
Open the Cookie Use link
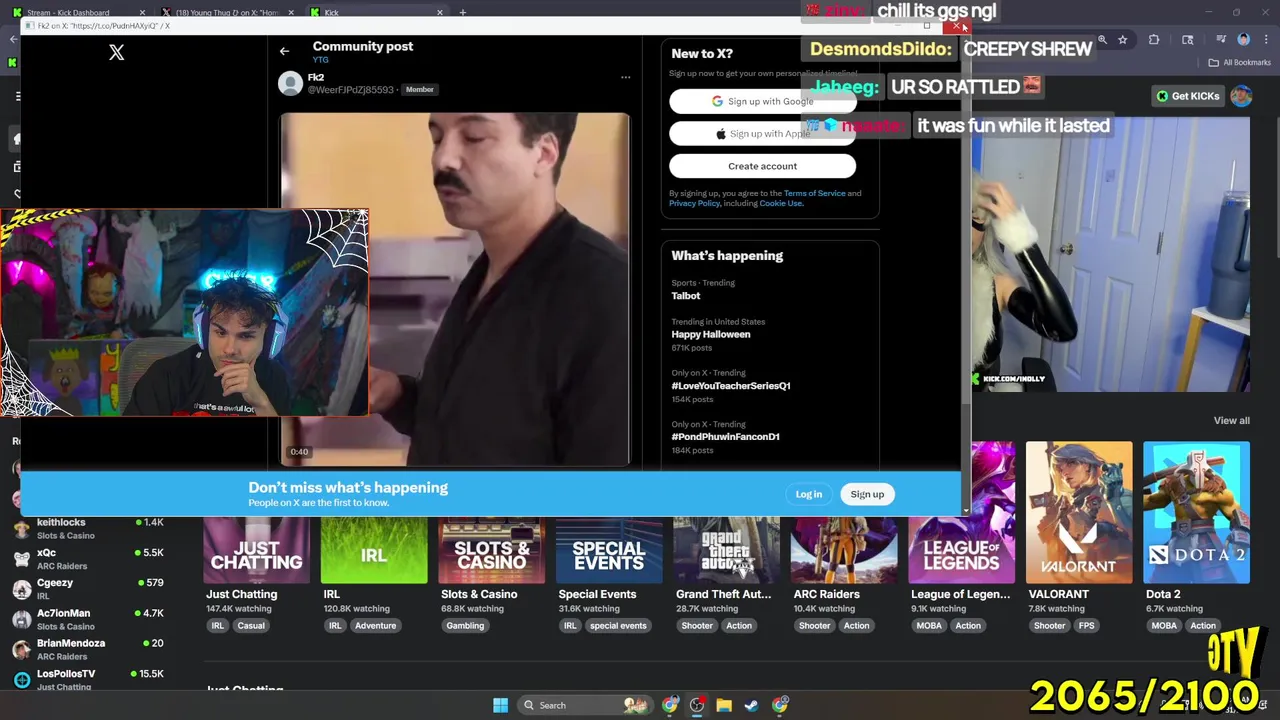(x=780, y=203)
